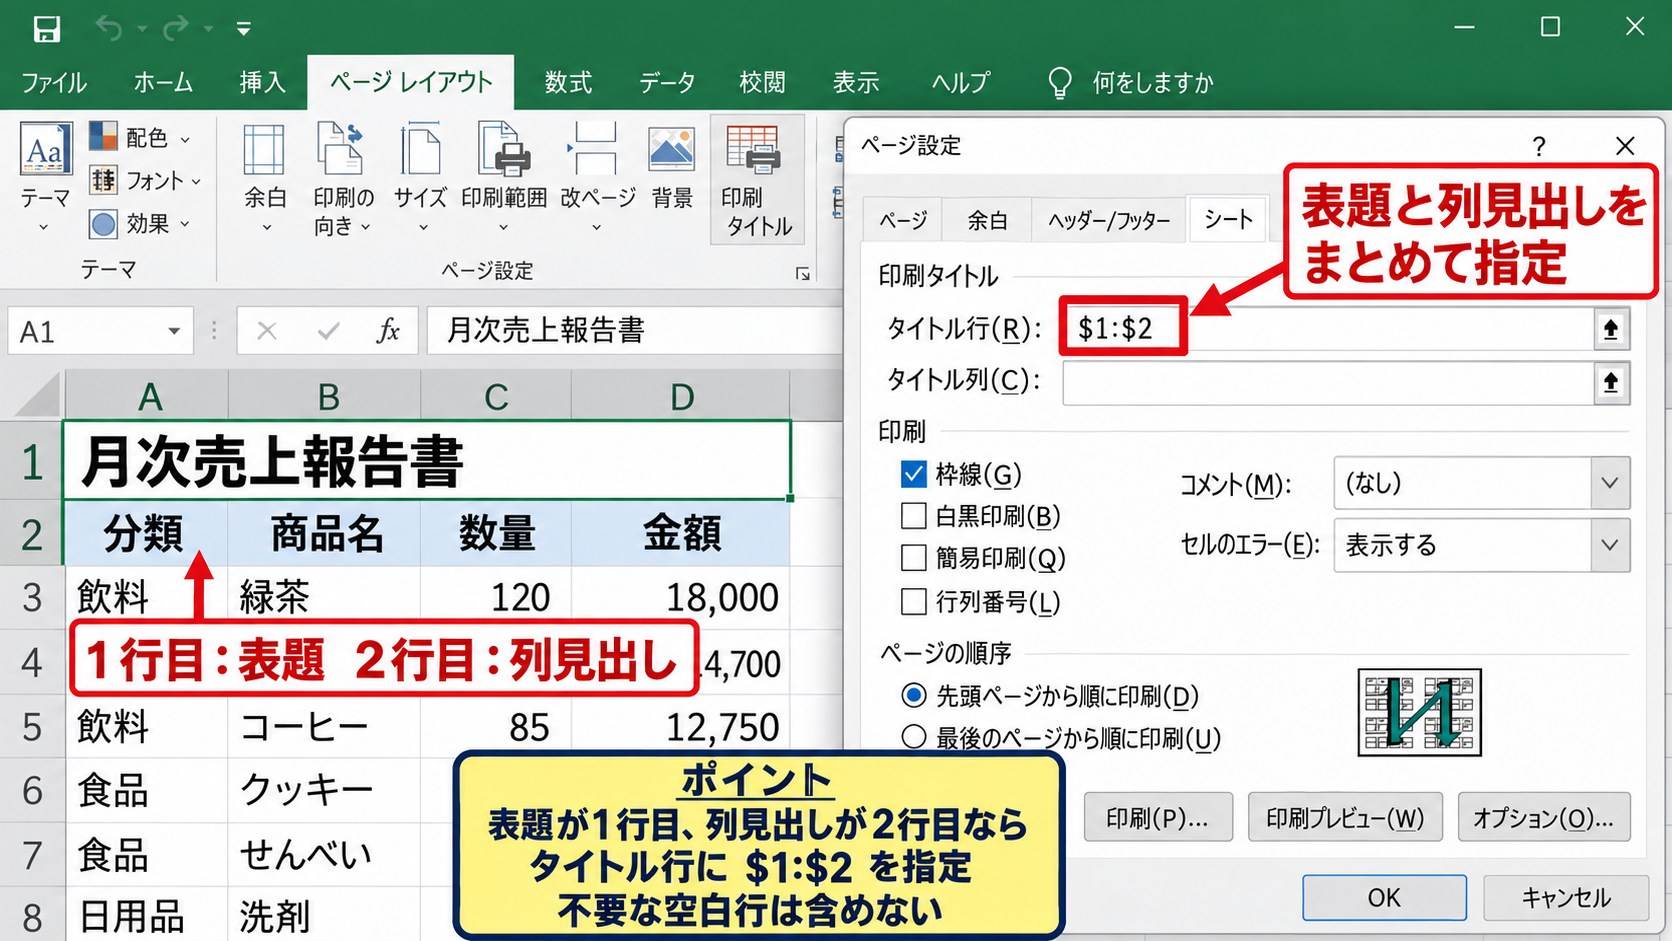Switch to the ヘッダー/フッター tab

tap(1109, 220)
